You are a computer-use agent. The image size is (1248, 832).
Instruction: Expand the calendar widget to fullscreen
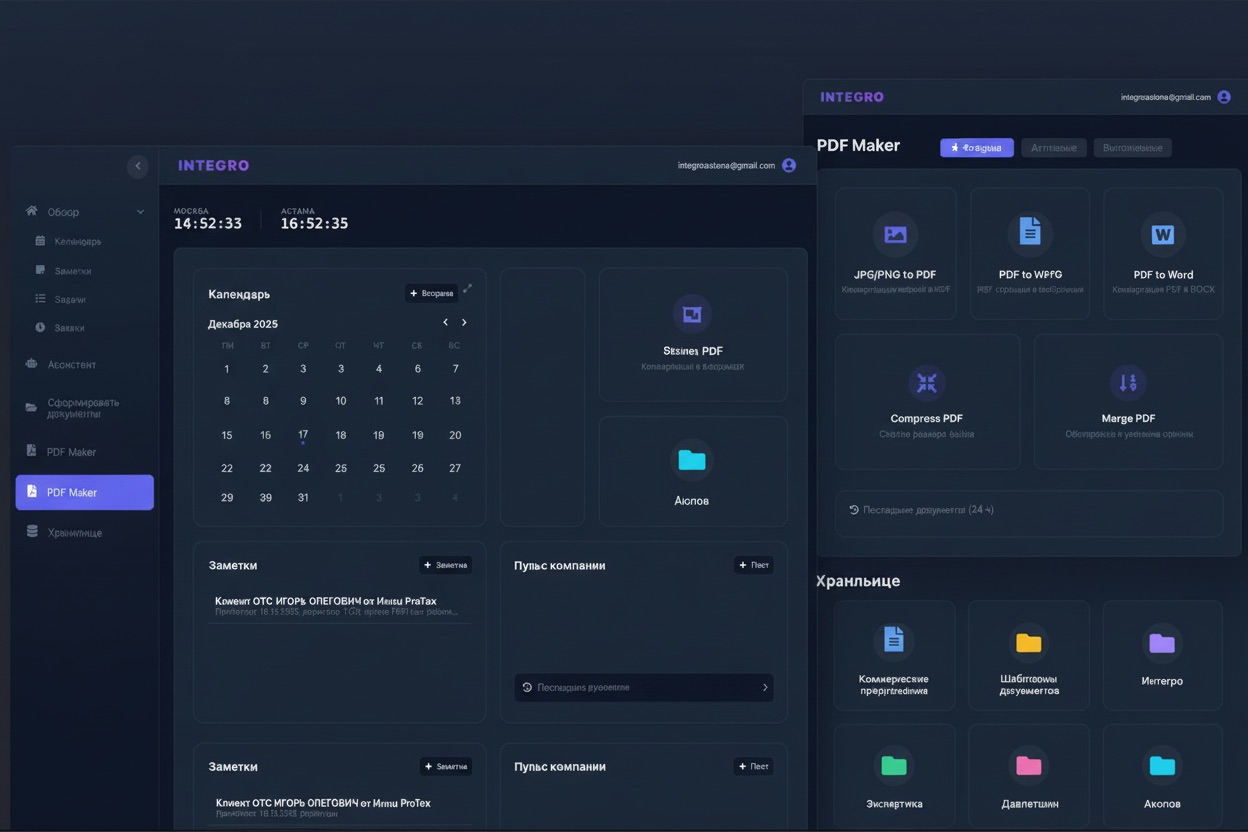point(467,289)
